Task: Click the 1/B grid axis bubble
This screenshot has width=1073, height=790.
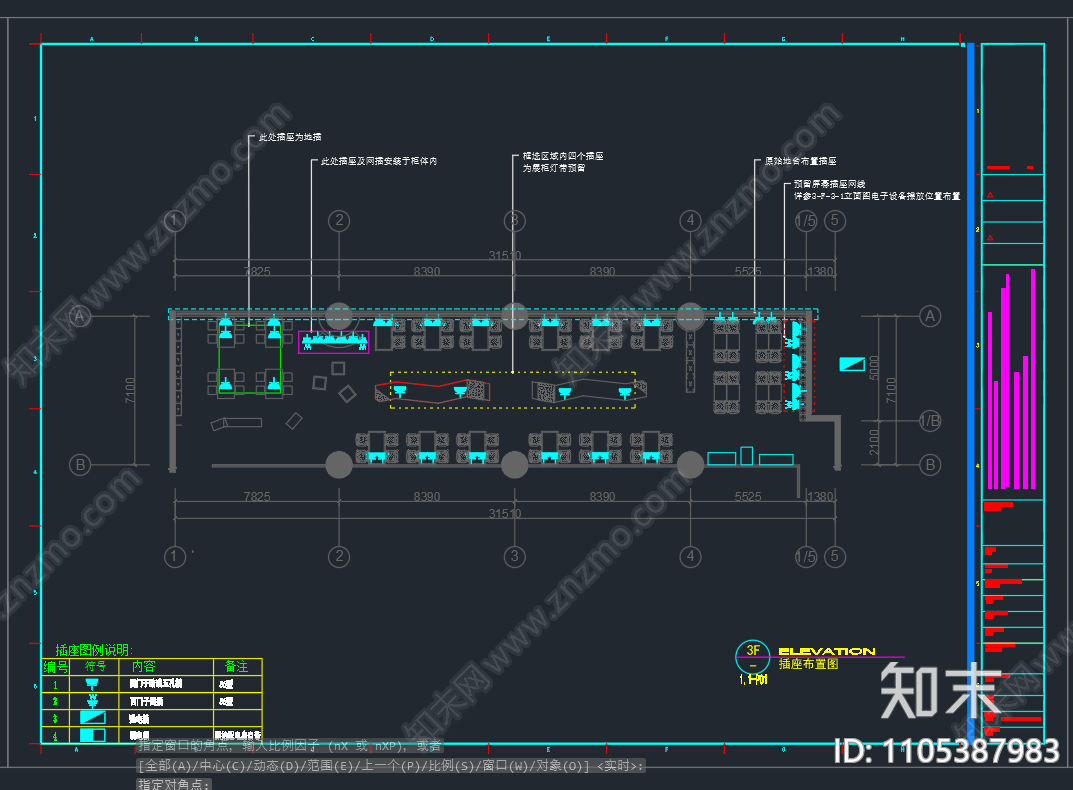Action: [x=930, y=421]
